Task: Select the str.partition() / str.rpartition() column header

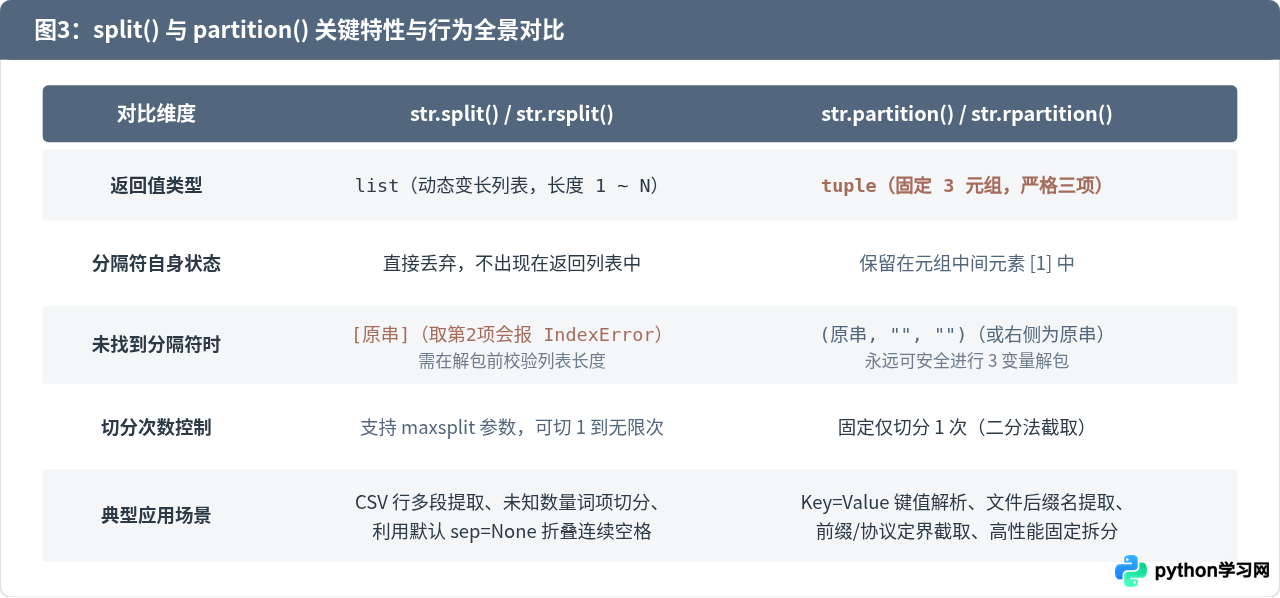Action: coord(966,114)
